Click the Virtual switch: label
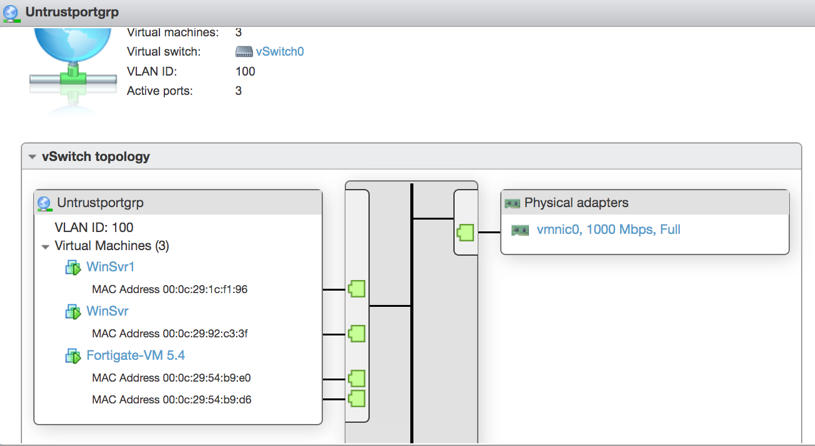Viewport: 815px width, 446px height. [164, 52]
